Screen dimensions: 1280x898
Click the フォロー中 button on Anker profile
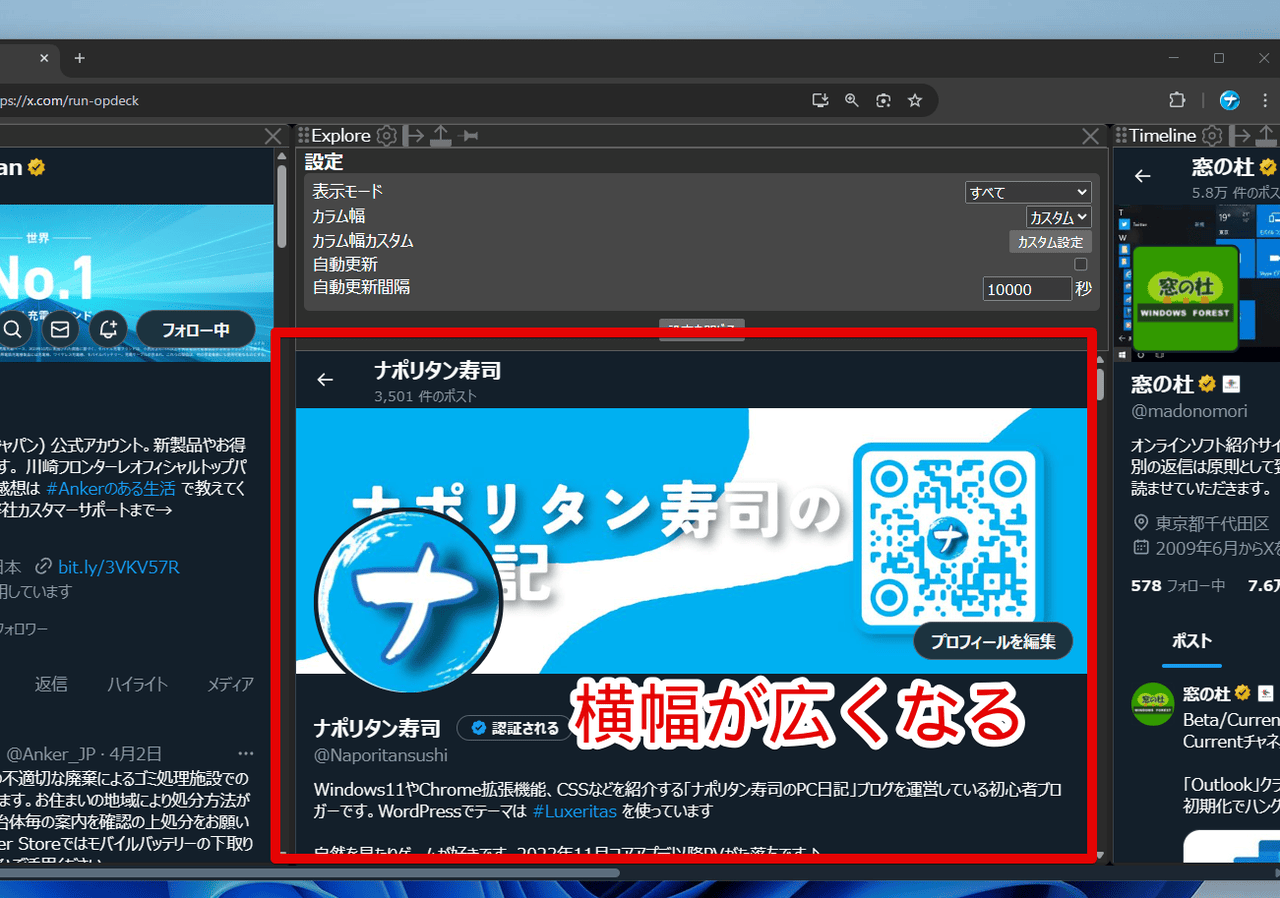[196, 329]
